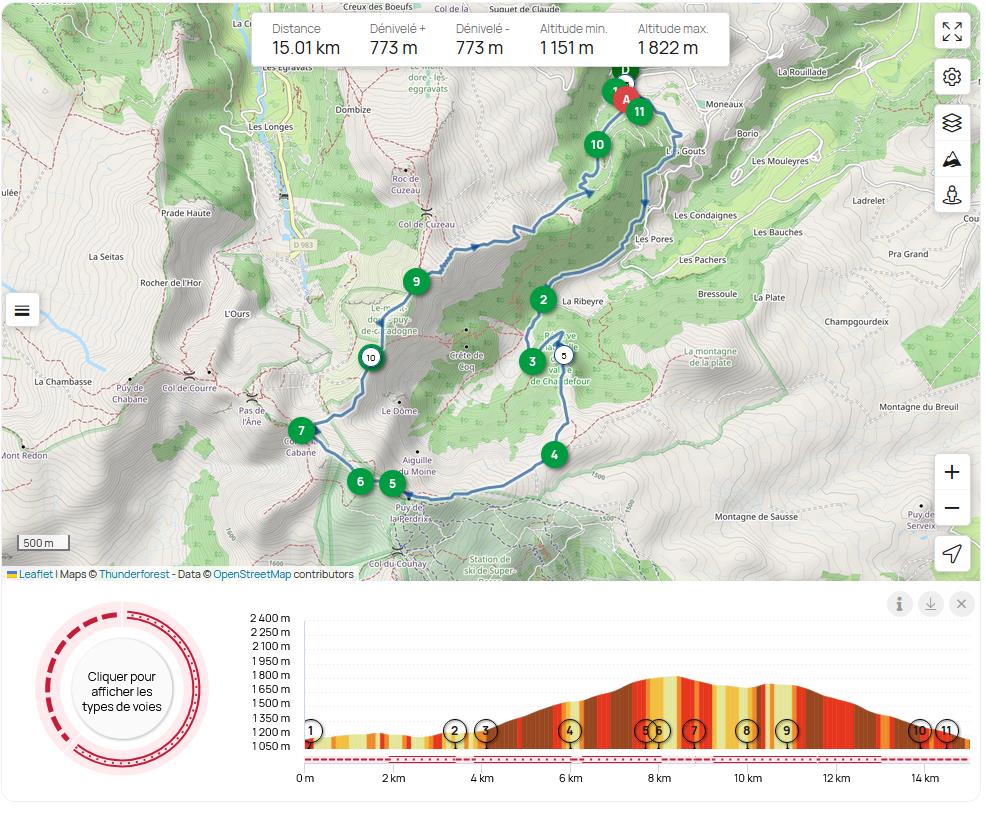Select green waypoint 9 on the map
The width and height of the screenshot is (986, 813).
pyautogui.click(x=416, y=282)
